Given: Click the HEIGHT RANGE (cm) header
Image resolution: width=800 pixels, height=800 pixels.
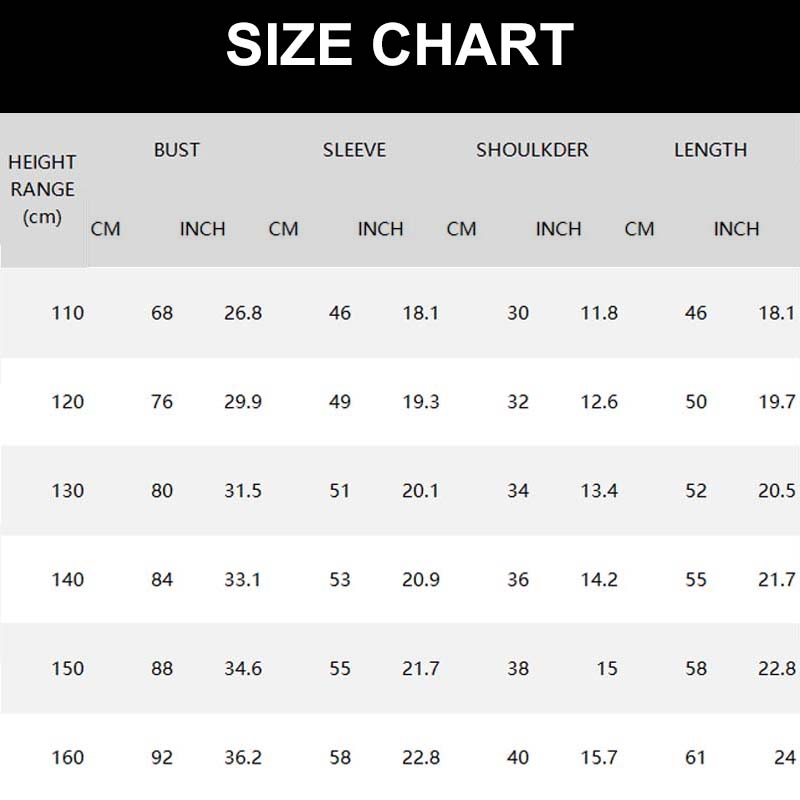Looking at the screenshot, I should pos(42,189).
